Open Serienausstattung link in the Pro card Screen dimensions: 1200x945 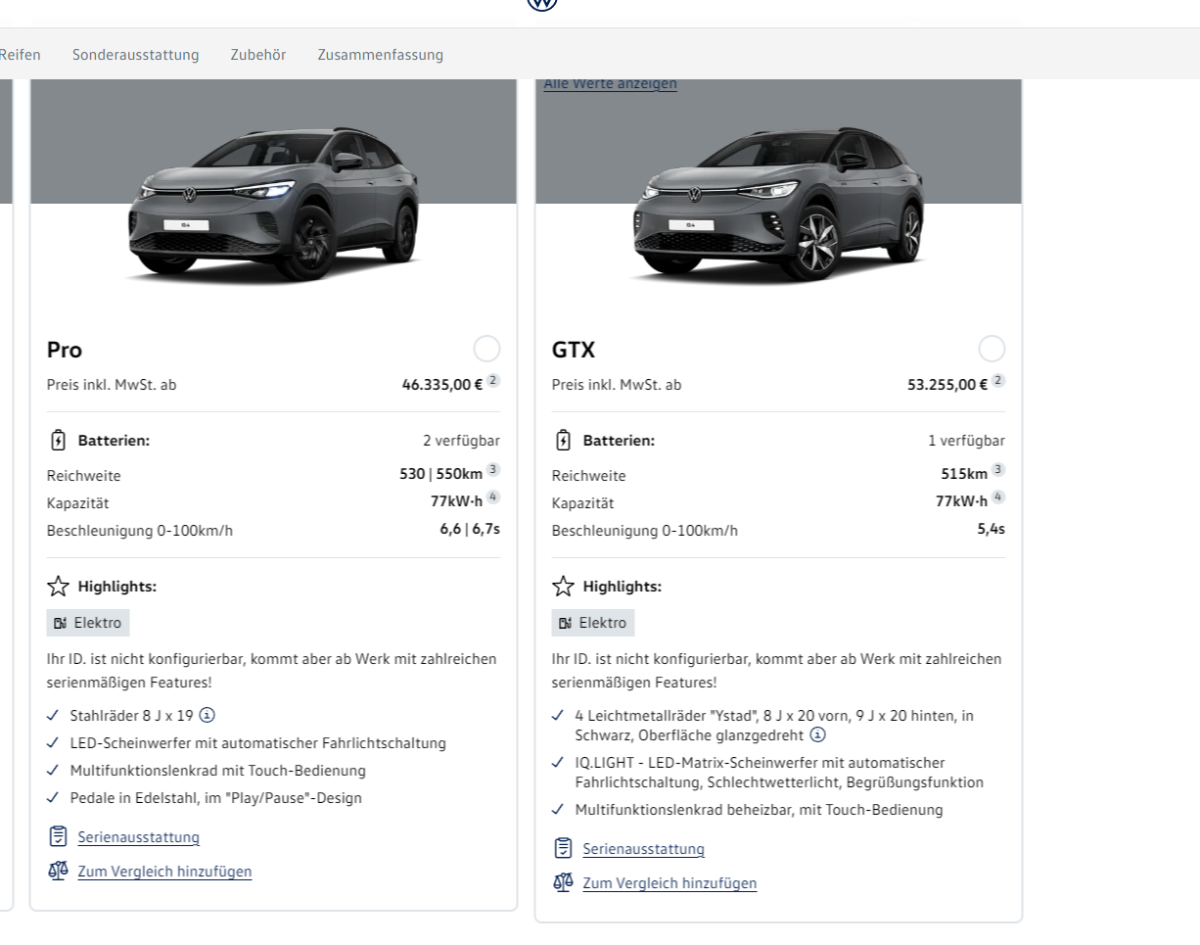[x=138, y=837]
